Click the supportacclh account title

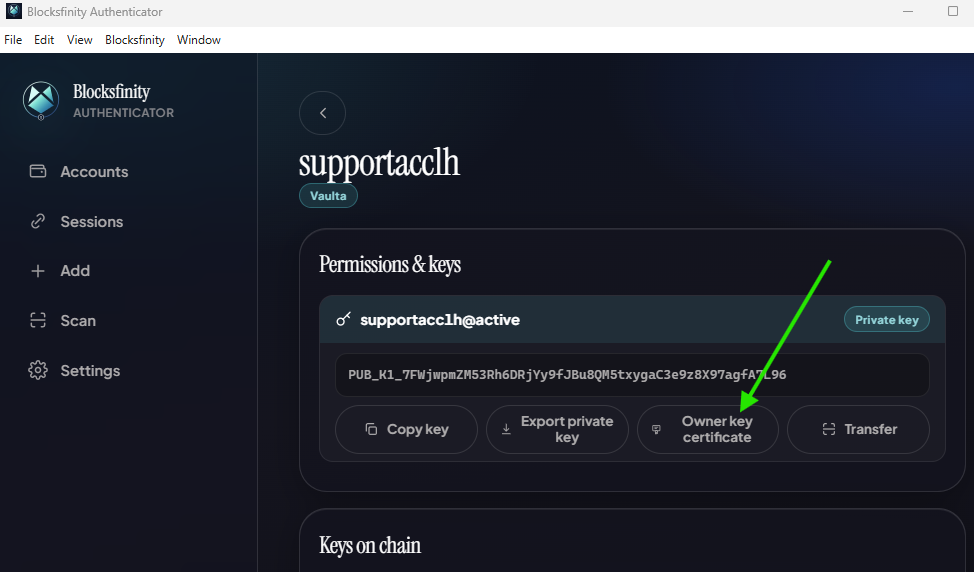(x=379, y=163)
